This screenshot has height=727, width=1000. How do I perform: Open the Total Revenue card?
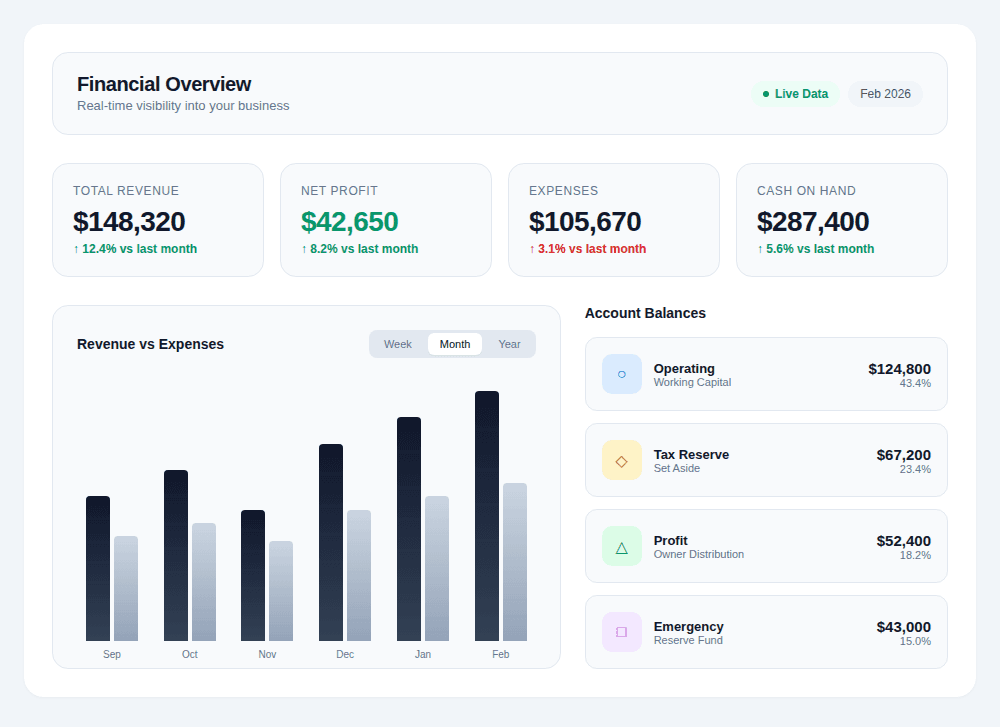click(x=158, y=220)
